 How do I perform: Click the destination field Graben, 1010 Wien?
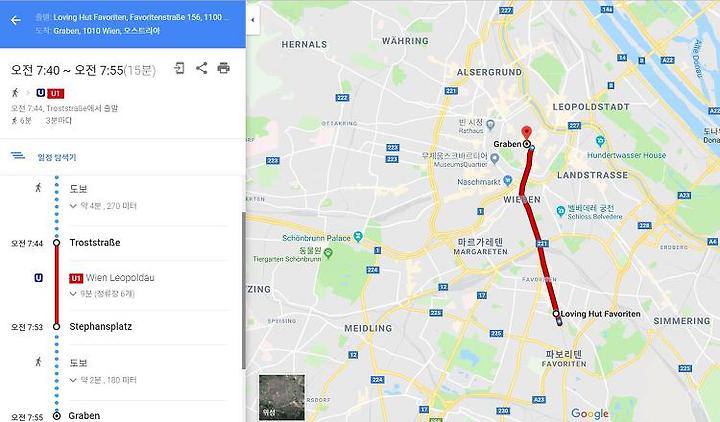coord(107,31)
